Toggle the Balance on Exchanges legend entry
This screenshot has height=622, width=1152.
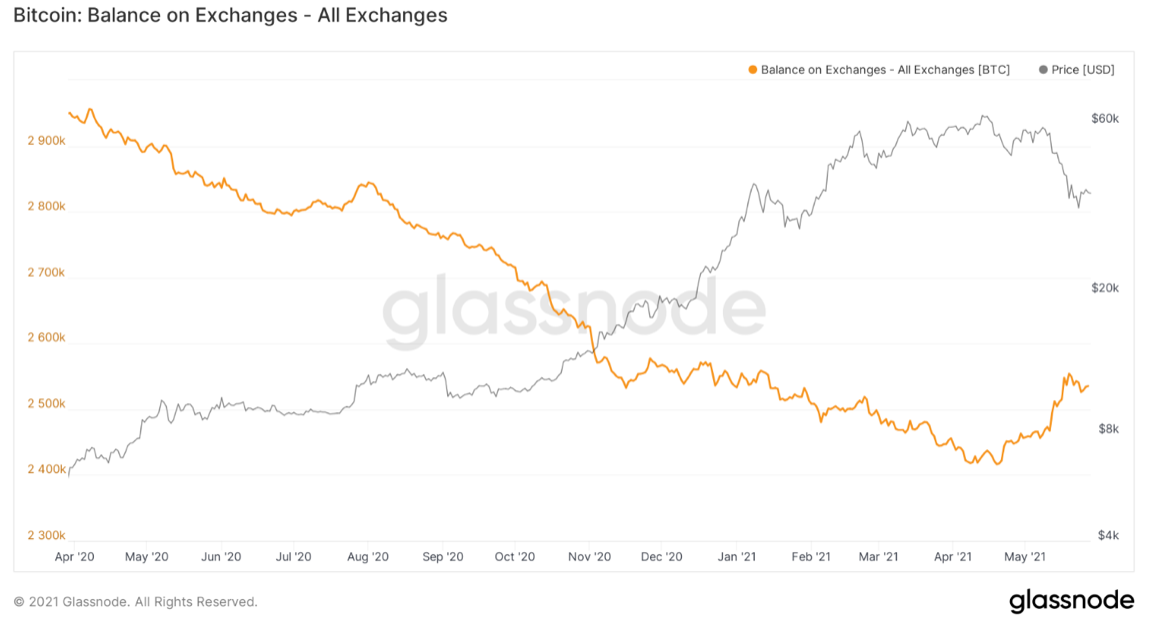(879, 70)
